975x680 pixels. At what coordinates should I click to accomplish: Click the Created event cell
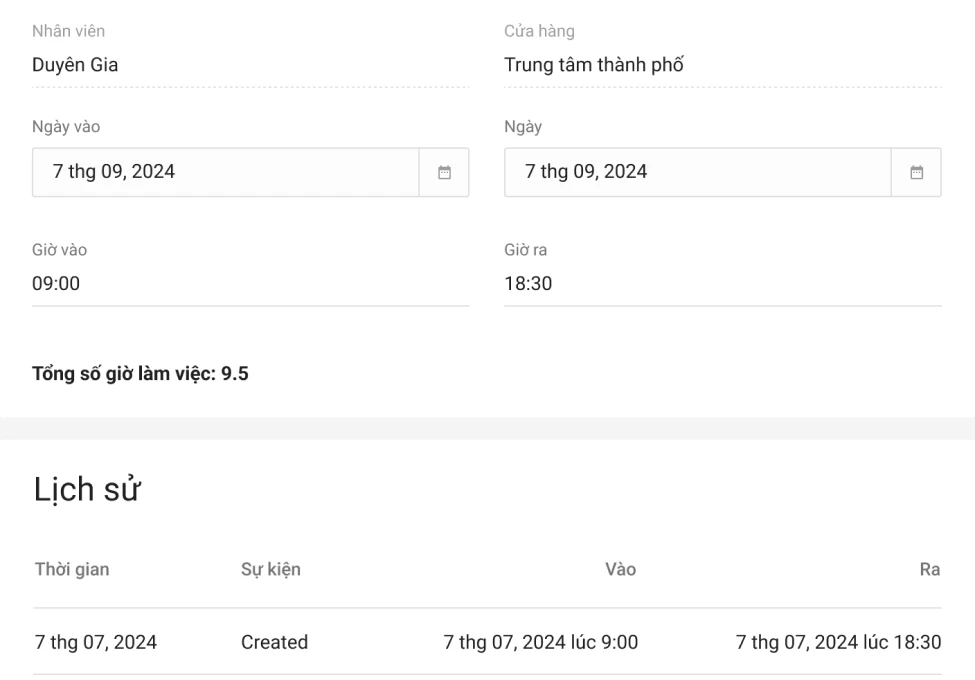(274, 642)
